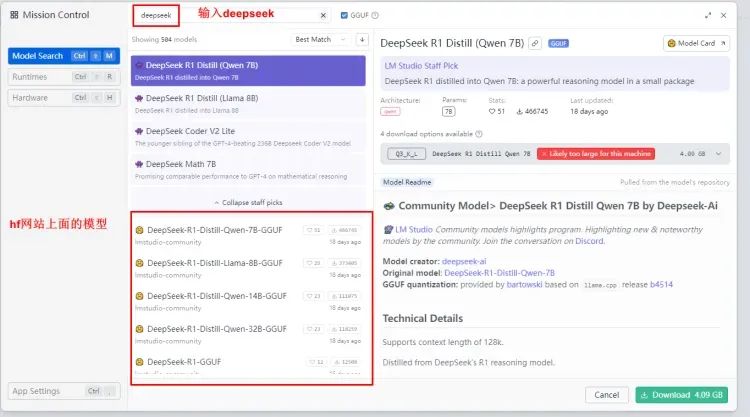Open the Discord link
The height and width of the screenshot is (417, 750).
coord(589,241)
